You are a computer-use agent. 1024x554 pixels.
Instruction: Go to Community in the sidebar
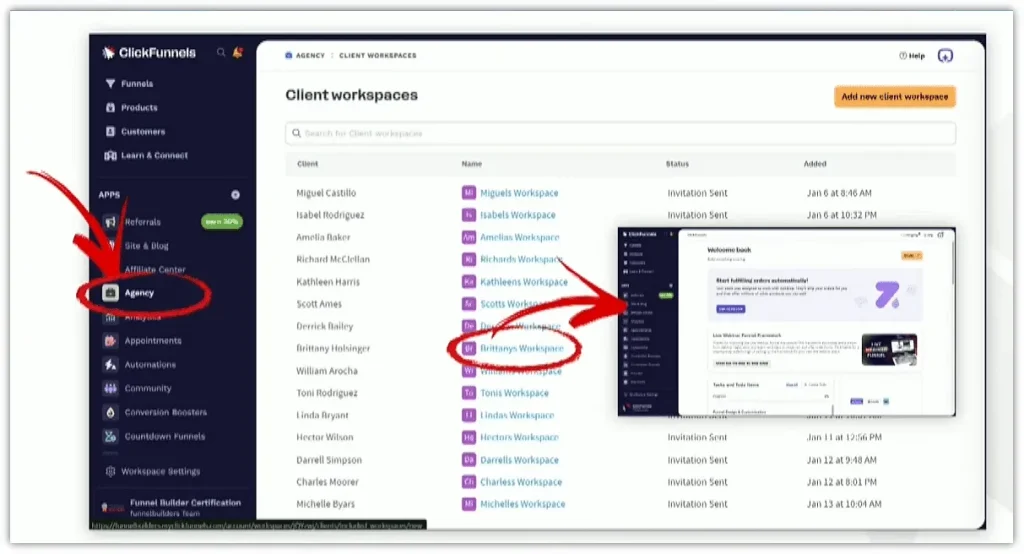click(x=148, y=389)
